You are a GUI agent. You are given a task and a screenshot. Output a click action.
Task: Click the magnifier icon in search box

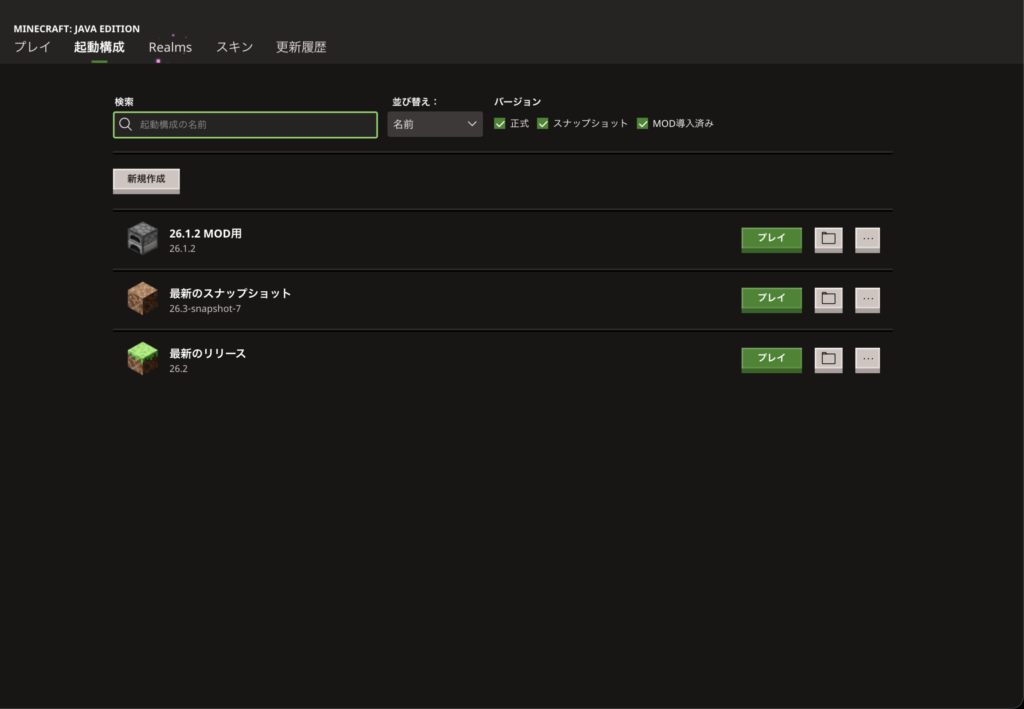125,124
